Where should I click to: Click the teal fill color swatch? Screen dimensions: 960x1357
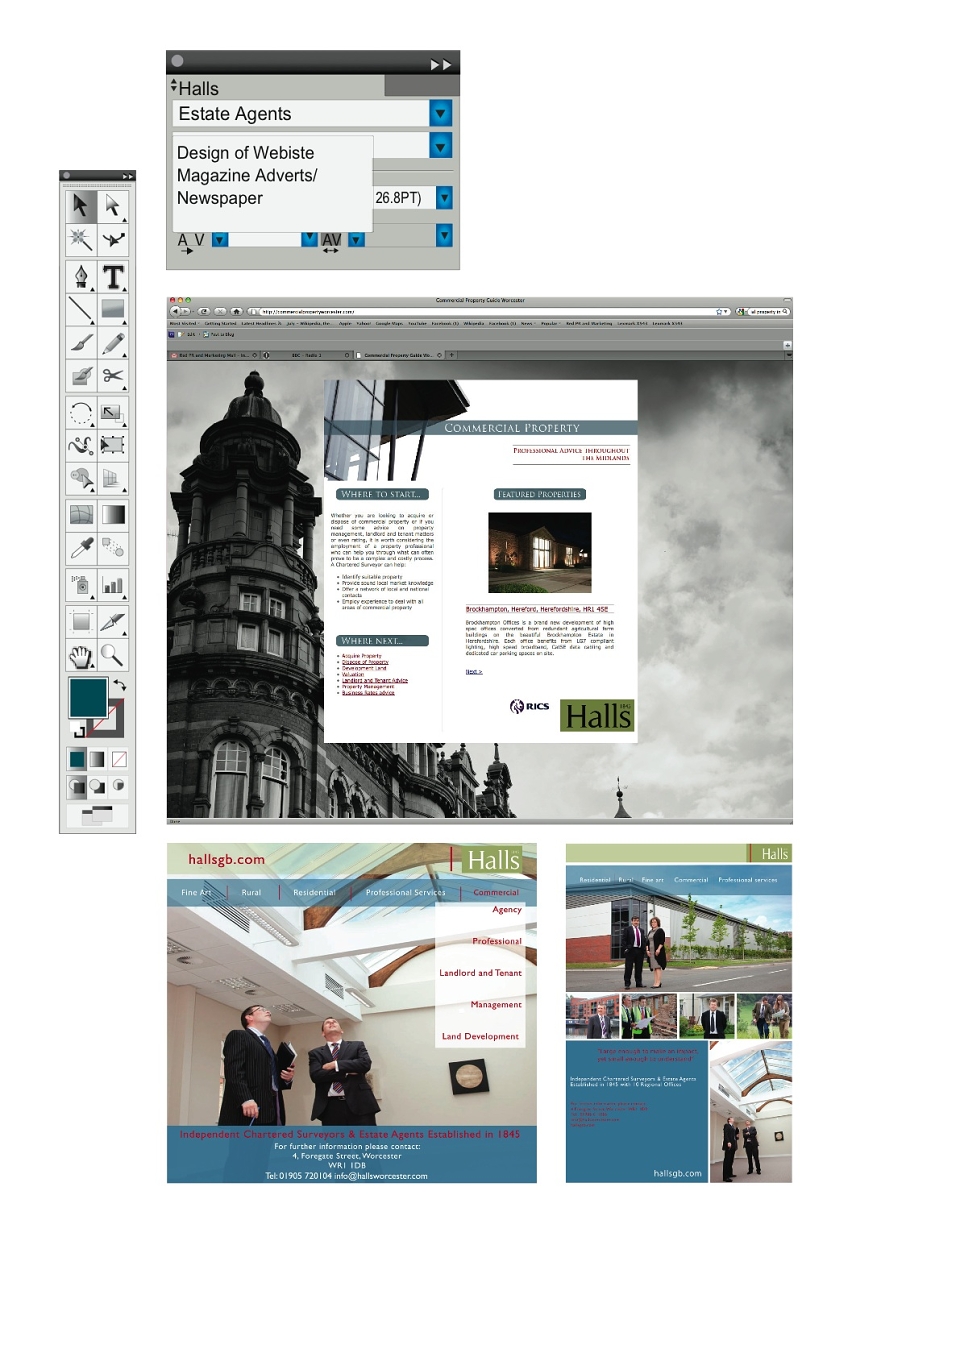pyautogui.click(x=88, y=697)
